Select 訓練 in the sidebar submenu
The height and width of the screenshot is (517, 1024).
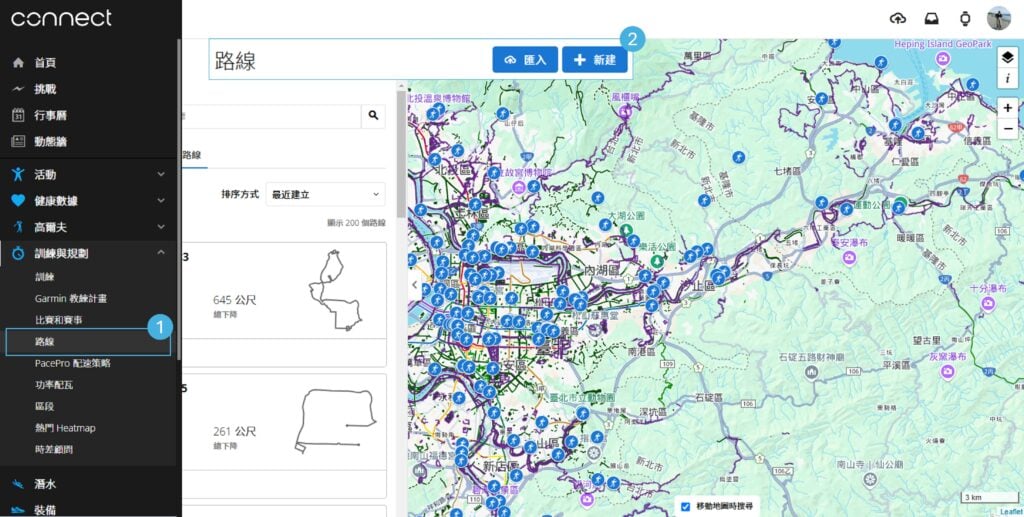44,277
